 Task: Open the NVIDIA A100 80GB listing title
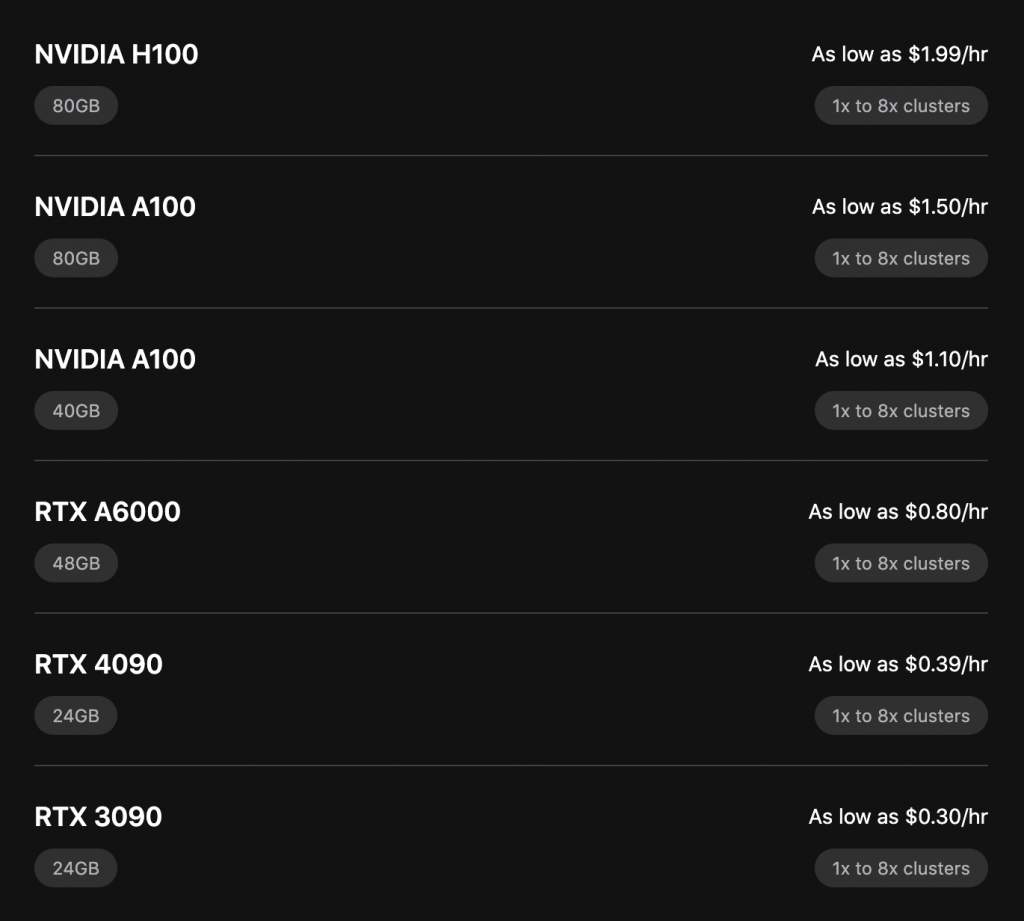(x=115, y=207)
